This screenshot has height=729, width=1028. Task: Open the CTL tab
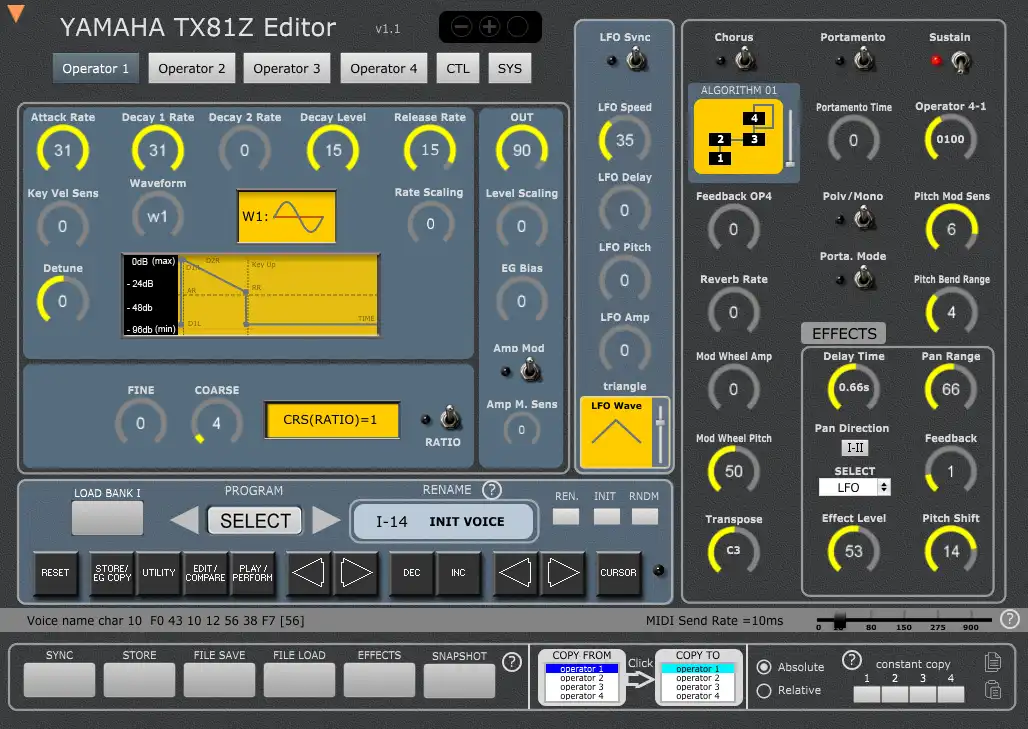pyautogui.click(x=458, y=68)
